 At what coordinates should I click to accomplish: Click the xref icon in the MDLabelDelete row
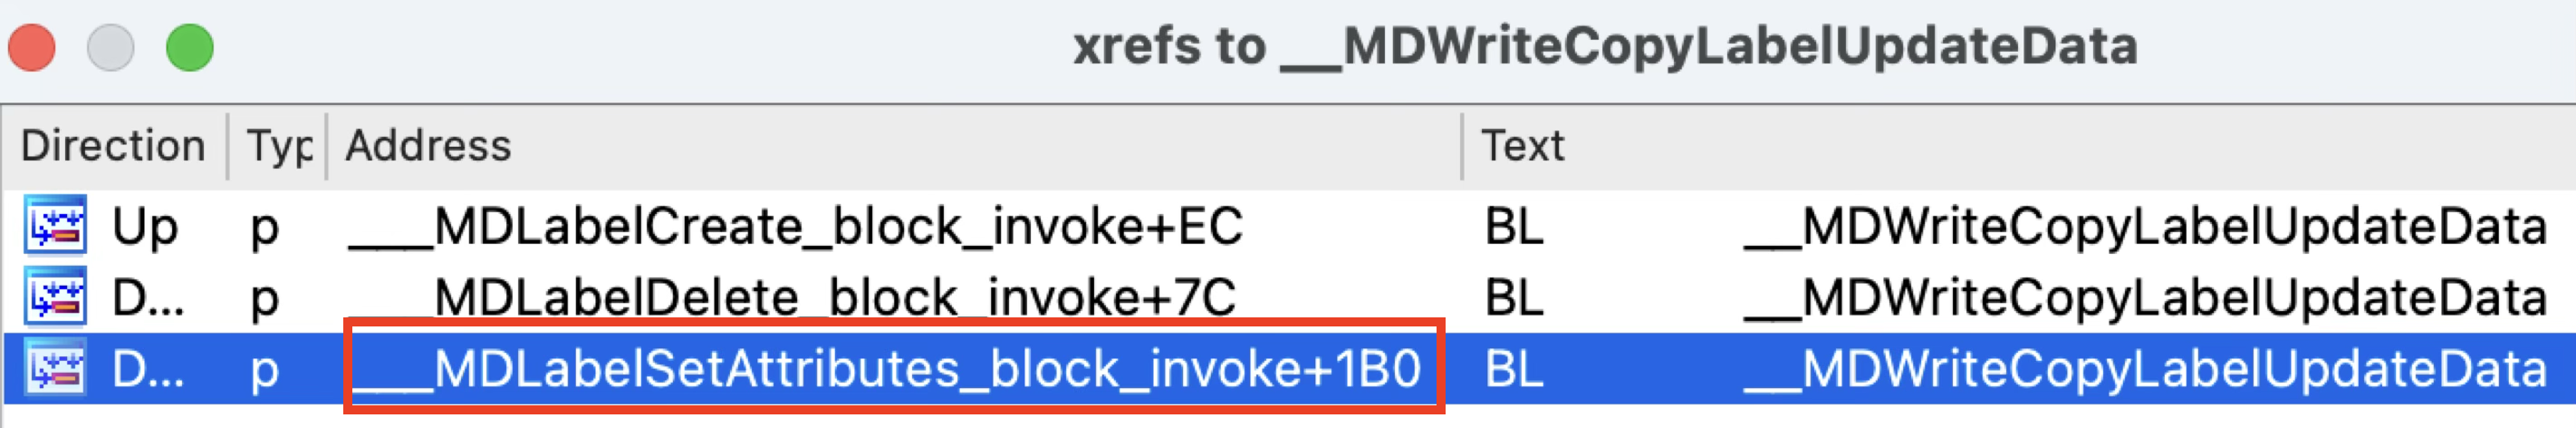point(55,296)
